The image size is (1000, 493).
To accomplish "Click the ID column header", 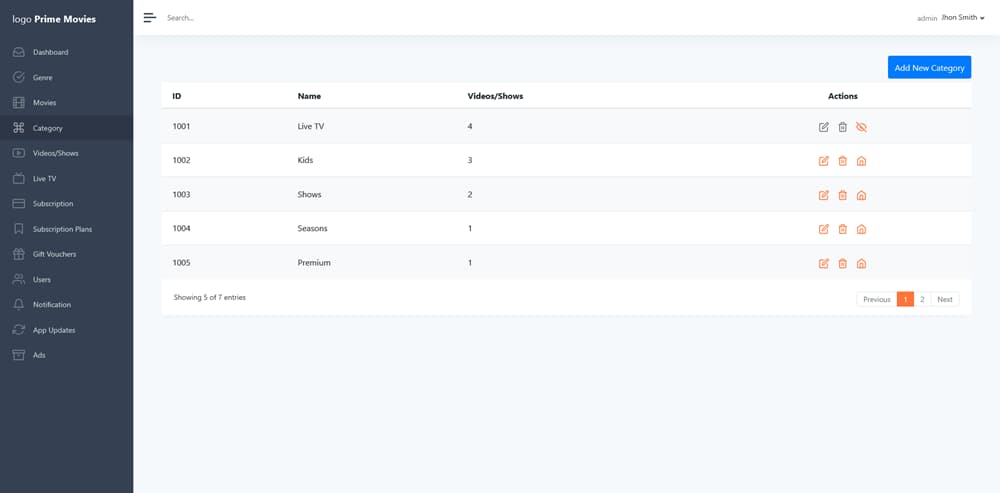I will 177,96.
